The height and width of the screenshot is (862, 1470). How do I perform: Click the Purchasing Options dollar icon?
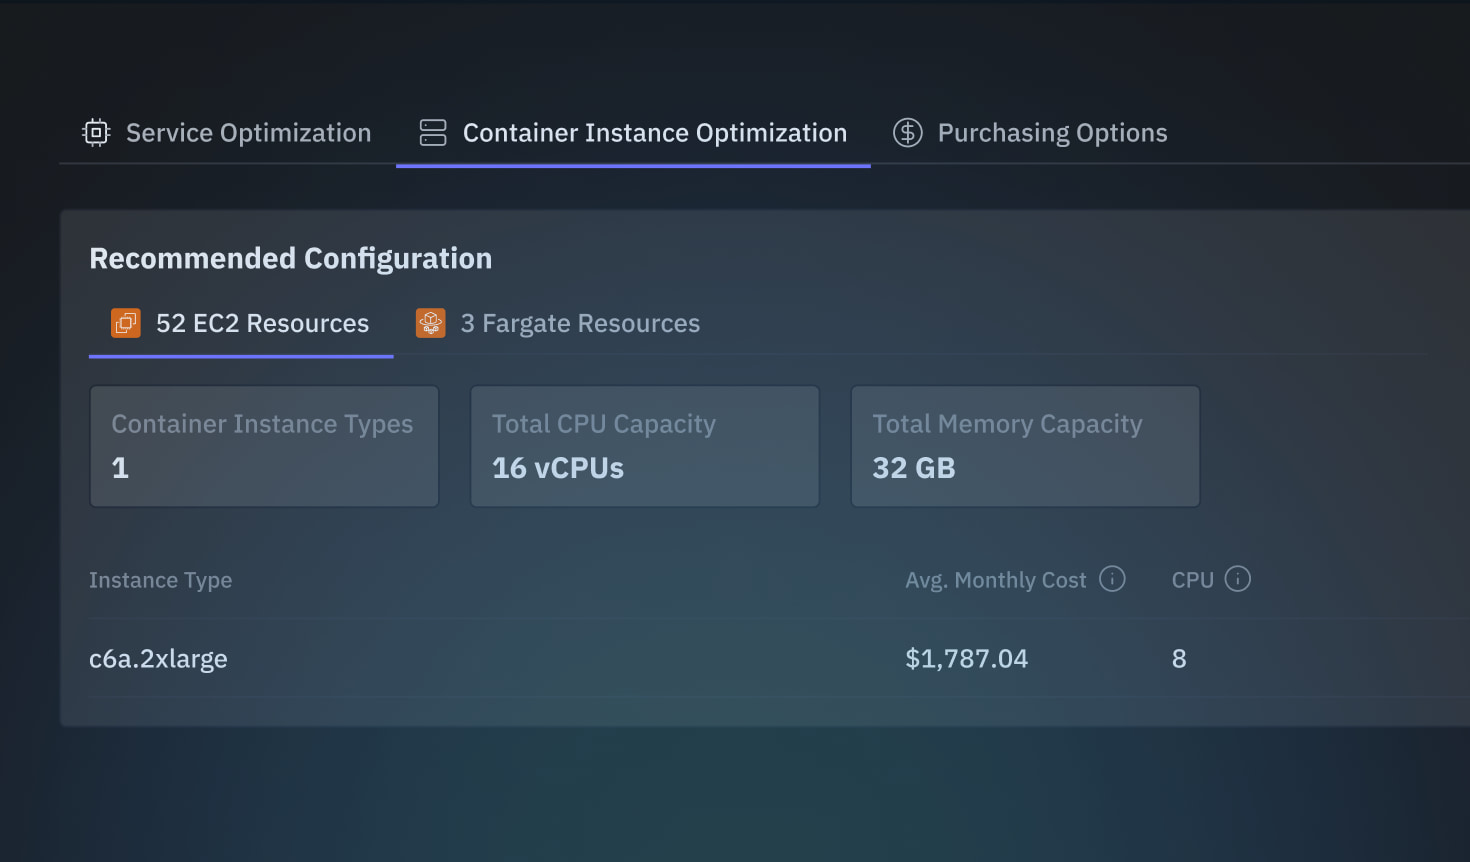[x=908, y=133]
